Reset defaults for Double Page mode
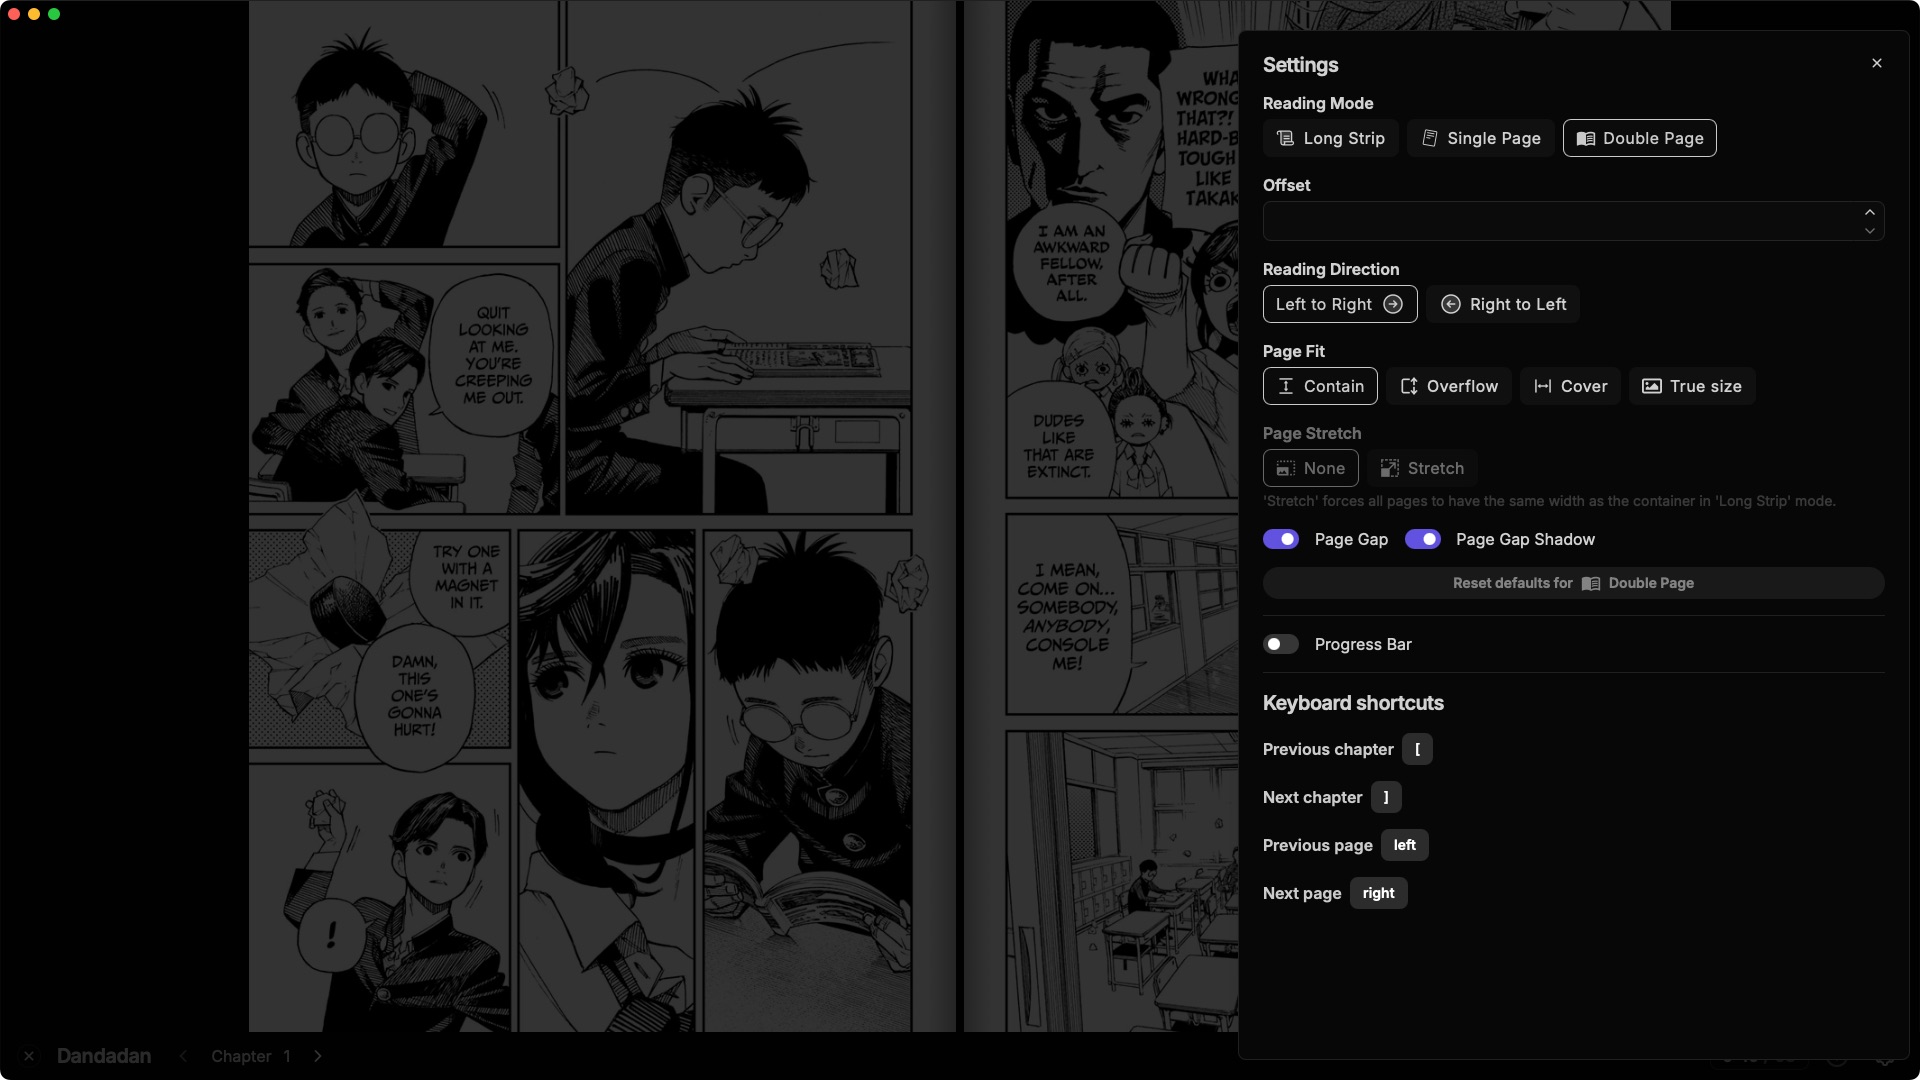 click(x=1573, y=583)
